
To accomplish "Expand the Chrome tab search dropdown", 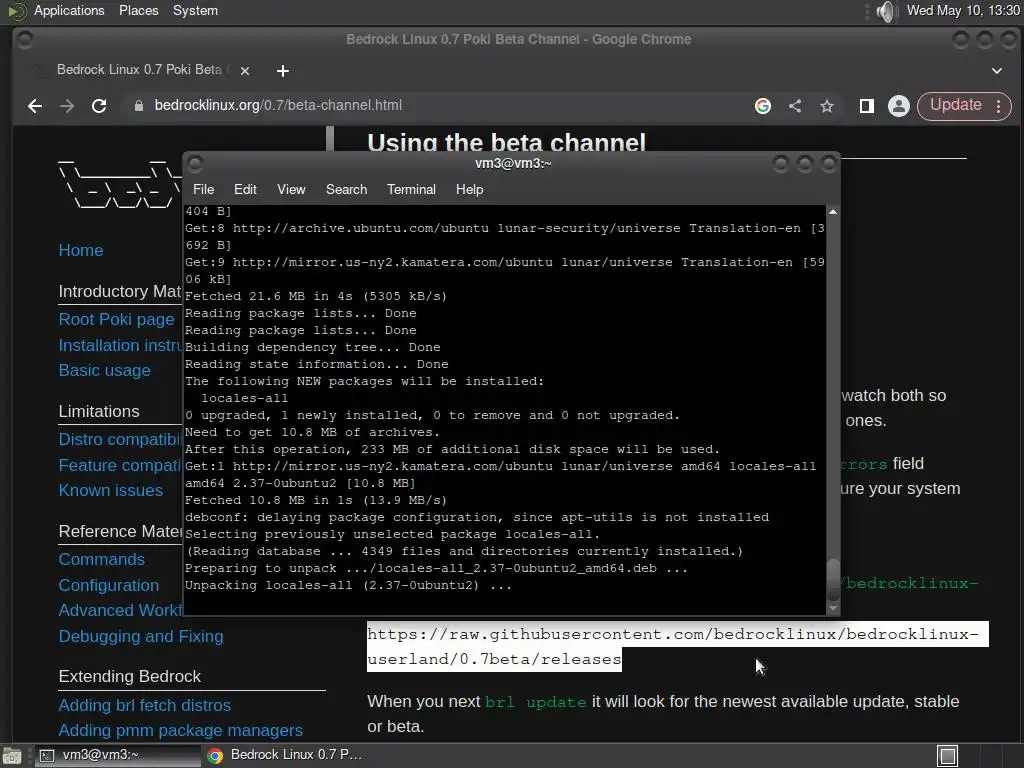I will click(x=997, y=71).
